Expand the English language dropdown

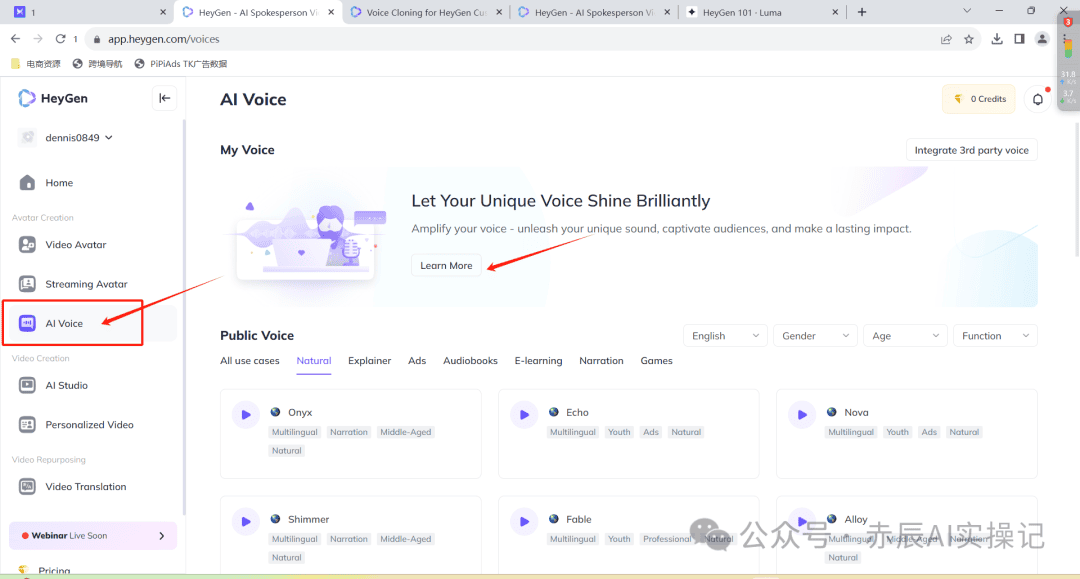tap(725, 336)
